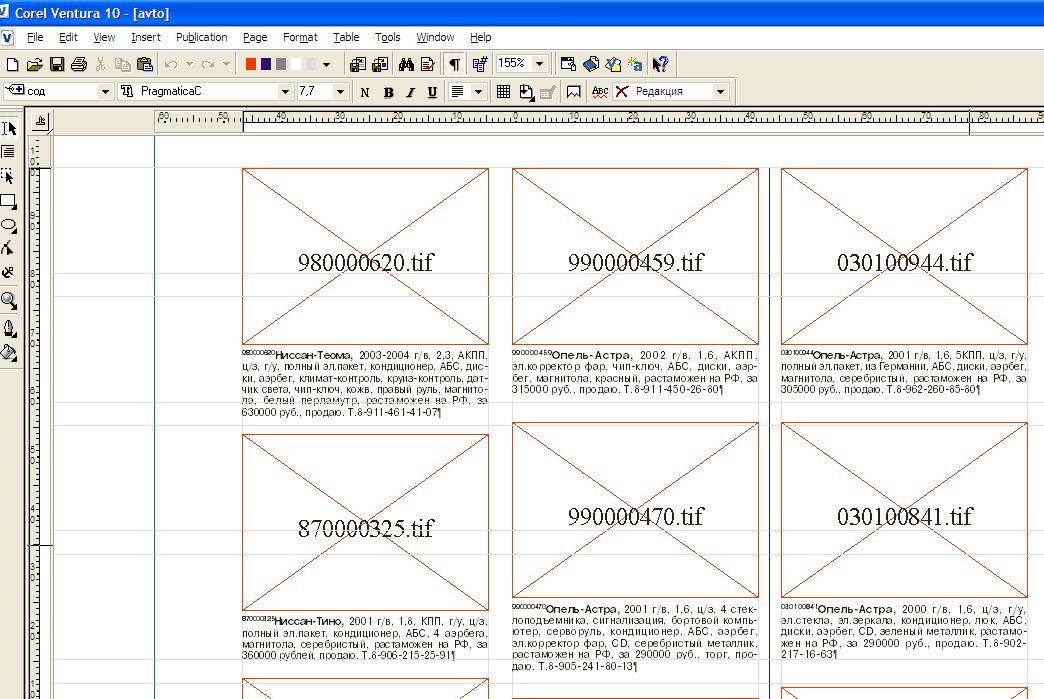Select the paragraph text lines tool
This screenshot has width=1044, height=699.
8,152
